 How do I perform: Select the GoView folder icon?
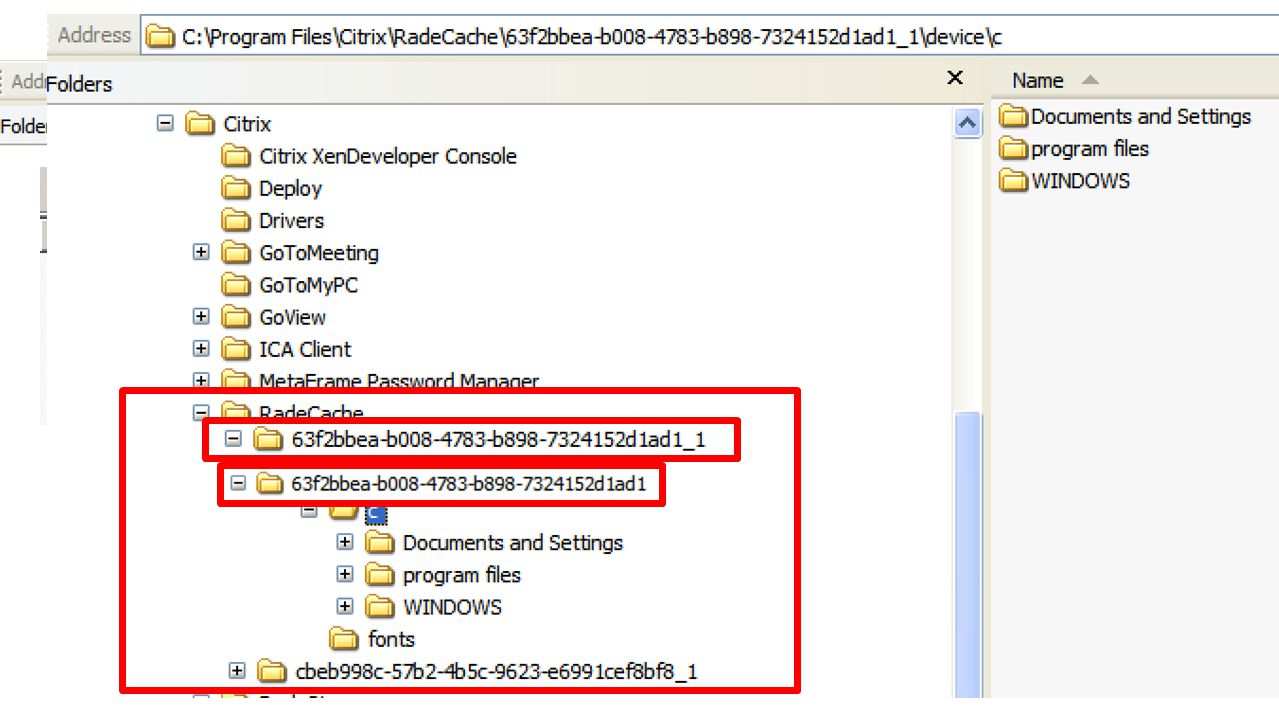click(x=236, y=317)
